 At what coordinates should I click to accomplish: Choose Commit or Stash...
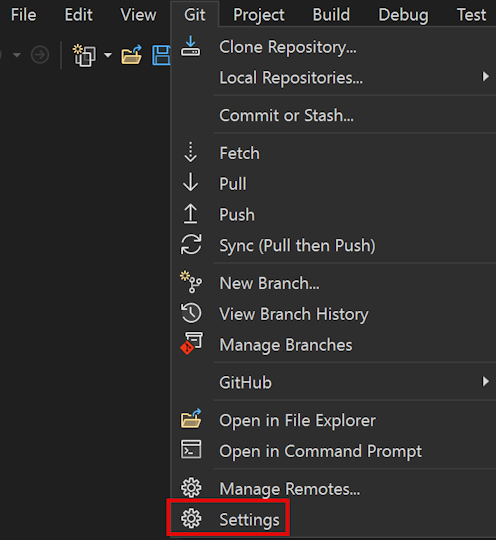coord(286,115)
